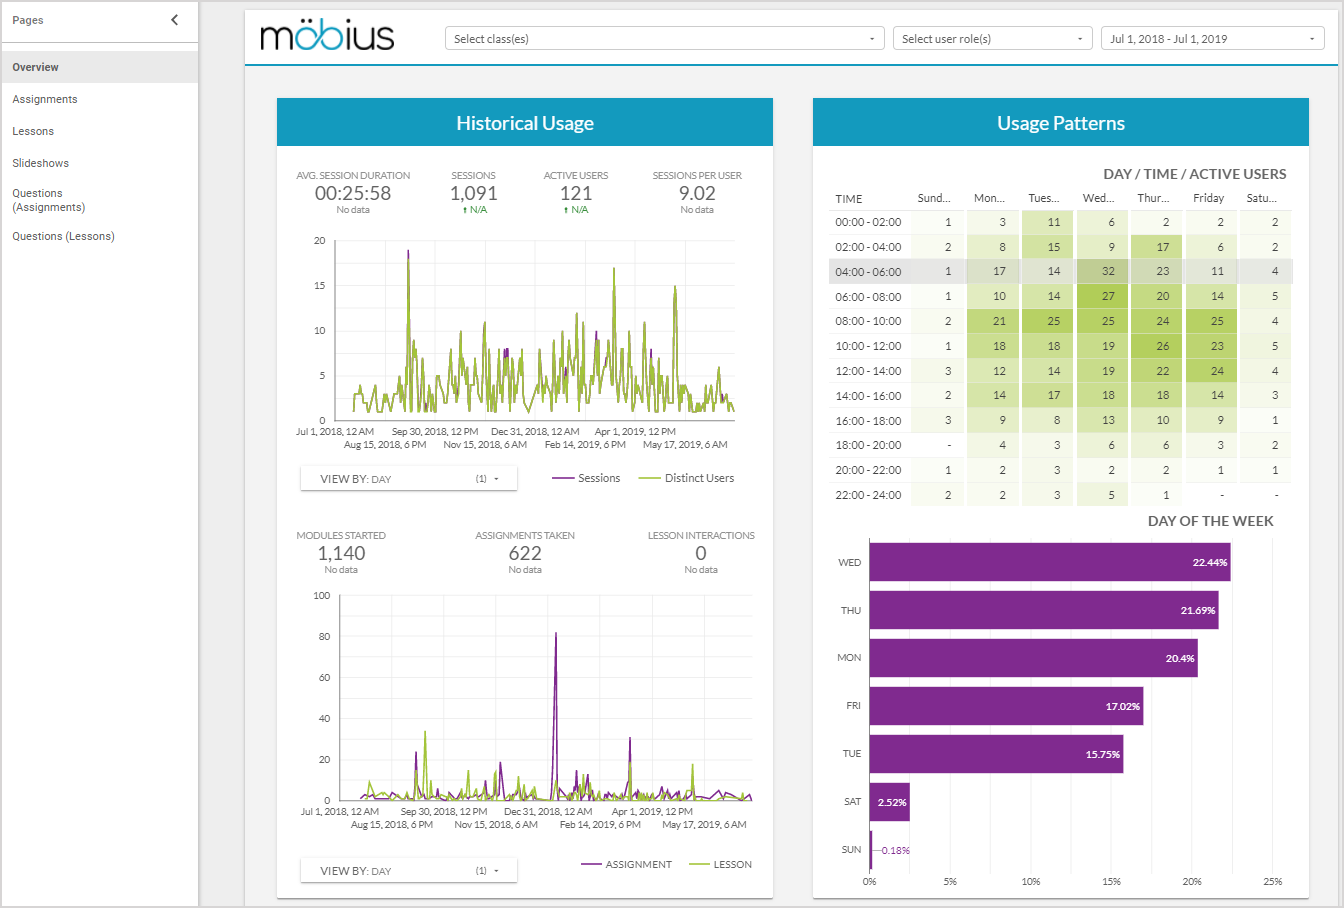Select the 04:00 - 06:00 heatmap row

[x=868, y=271]
